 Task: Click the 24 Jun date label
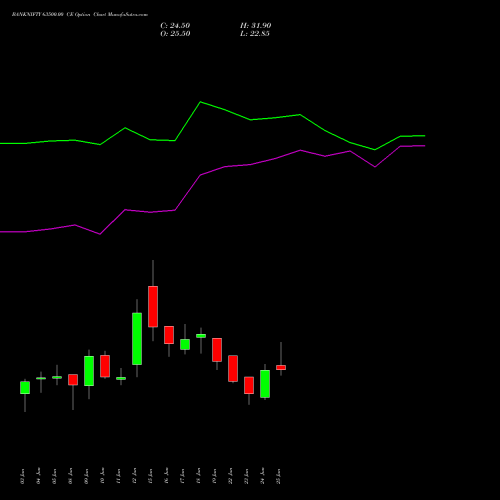coord(263,476)
